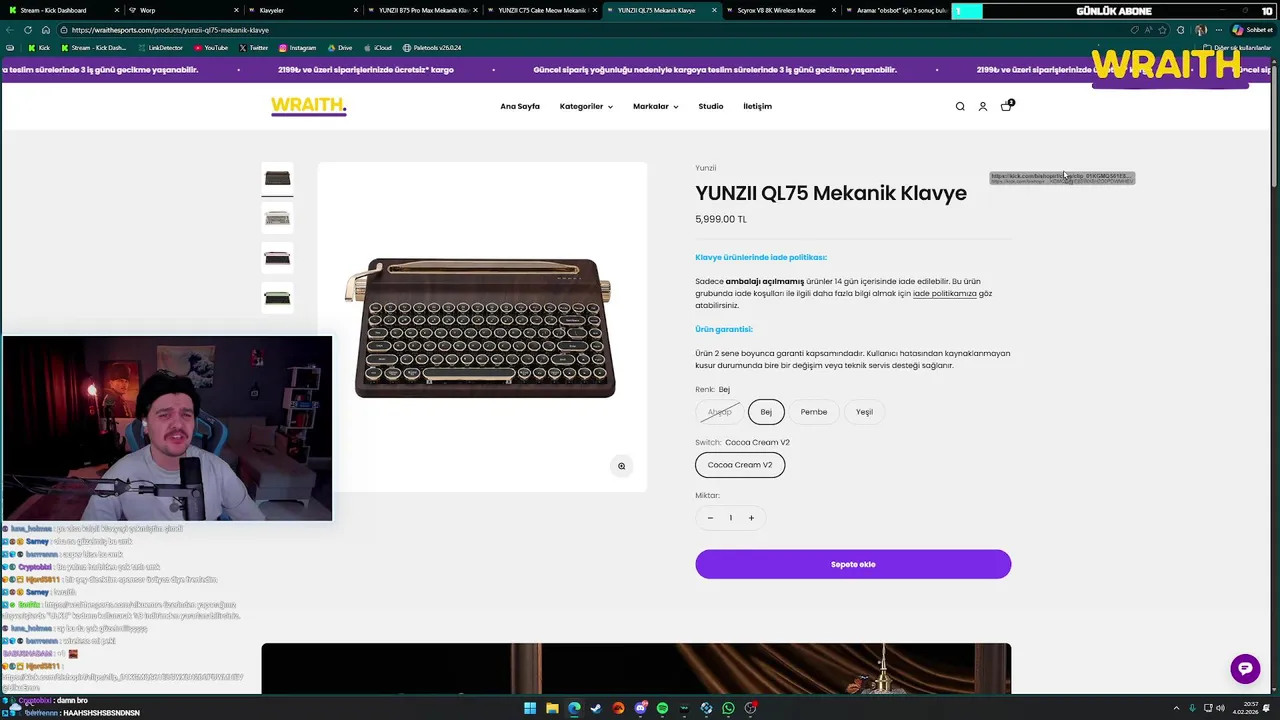Click the 5,999.00 TL price text
This screenshot has height=720, width=1280.
click(721, 219)
